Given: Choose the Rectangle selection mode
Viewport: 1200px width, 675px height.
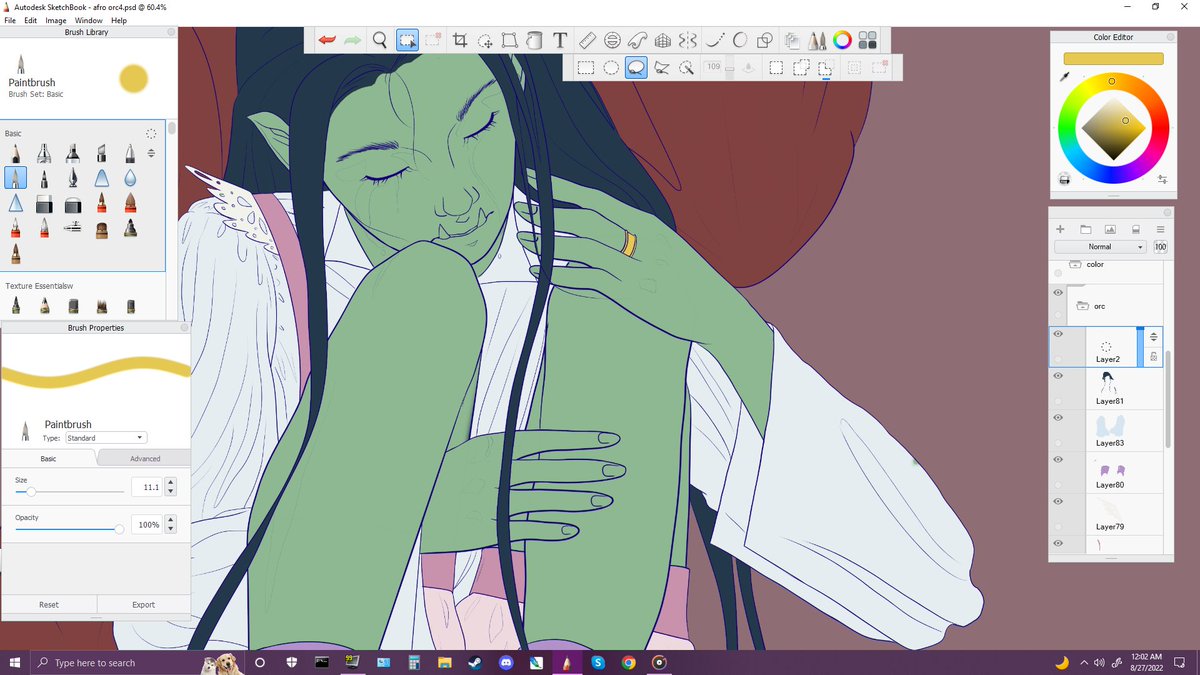Looking at the screenshot, I should [x=586, y=68].
